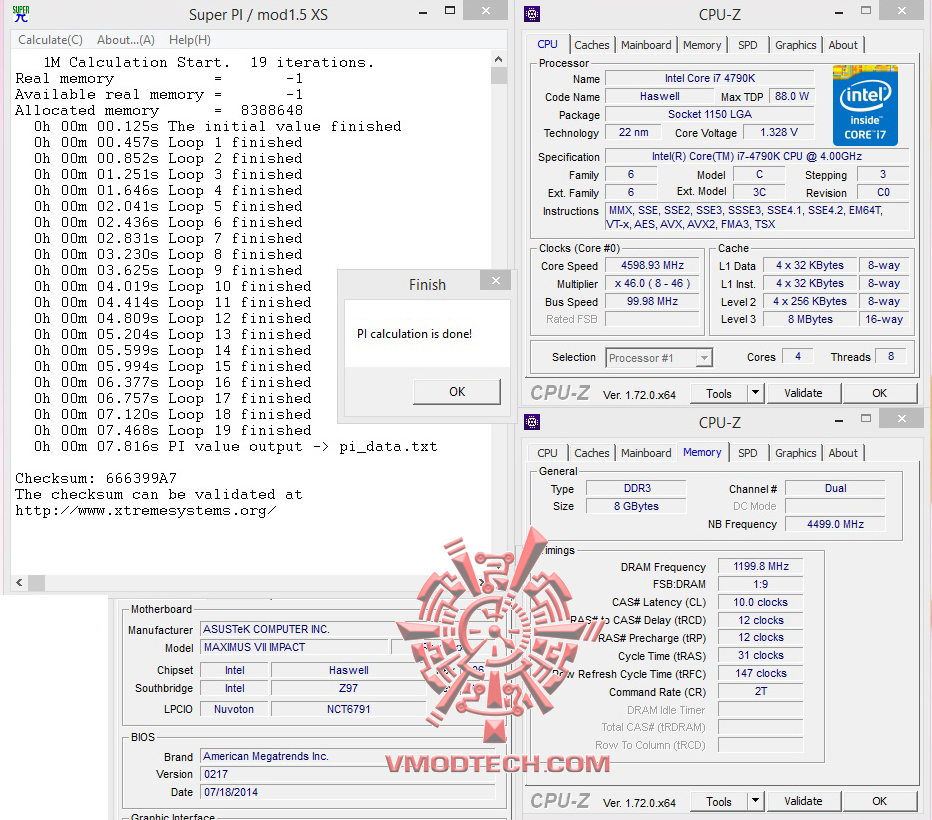Click Super PI horizontal scrollbar left arrow

point(20,582)
